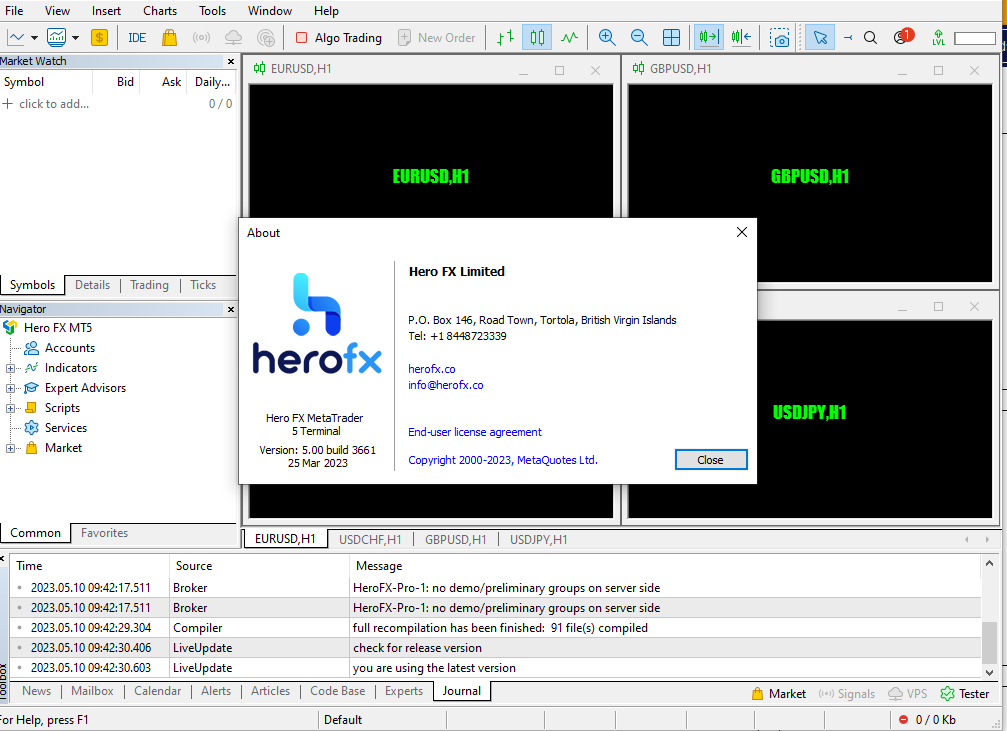Click the Close button in About dialog
1007x731 pixels.
coord(711,459)
